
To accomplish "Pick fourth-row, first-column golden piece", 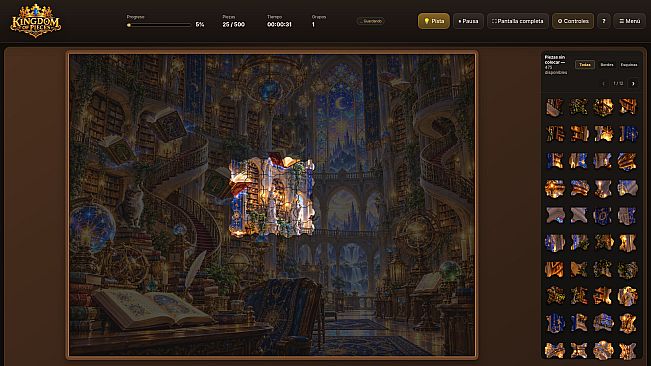I will (555, 188).
